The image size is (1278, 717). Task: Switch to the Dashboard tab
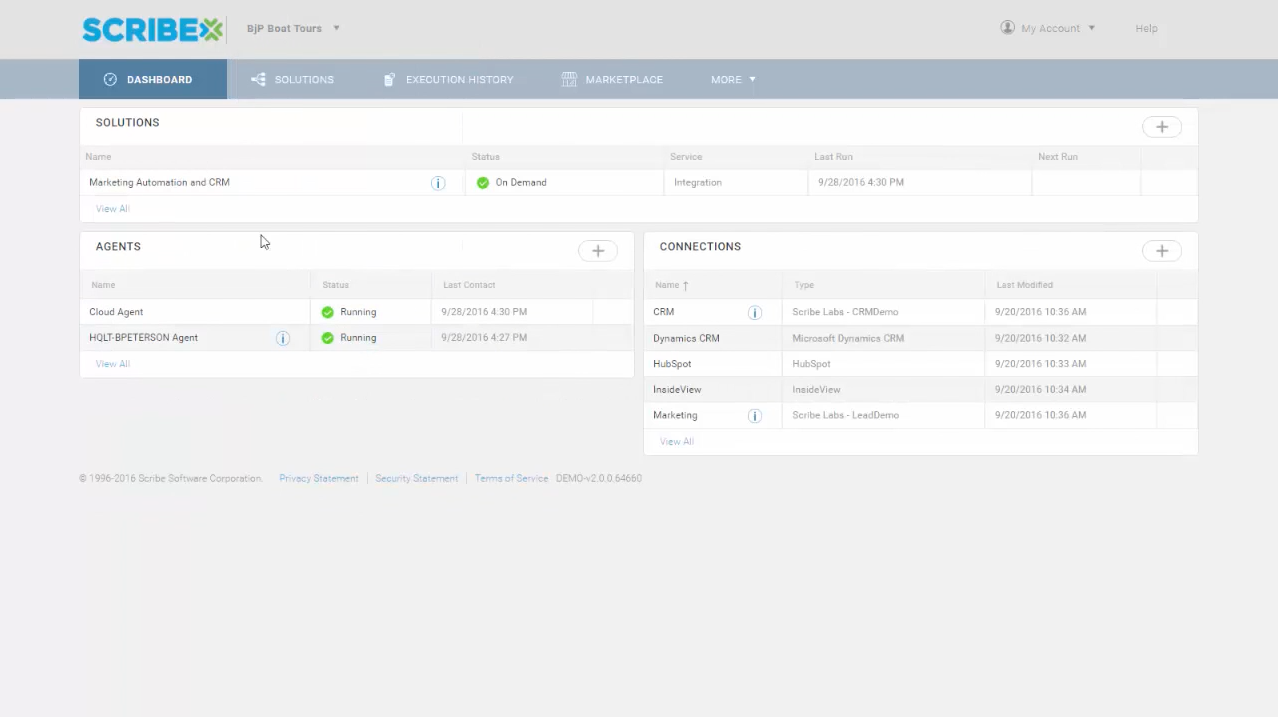tap(153, 79)
